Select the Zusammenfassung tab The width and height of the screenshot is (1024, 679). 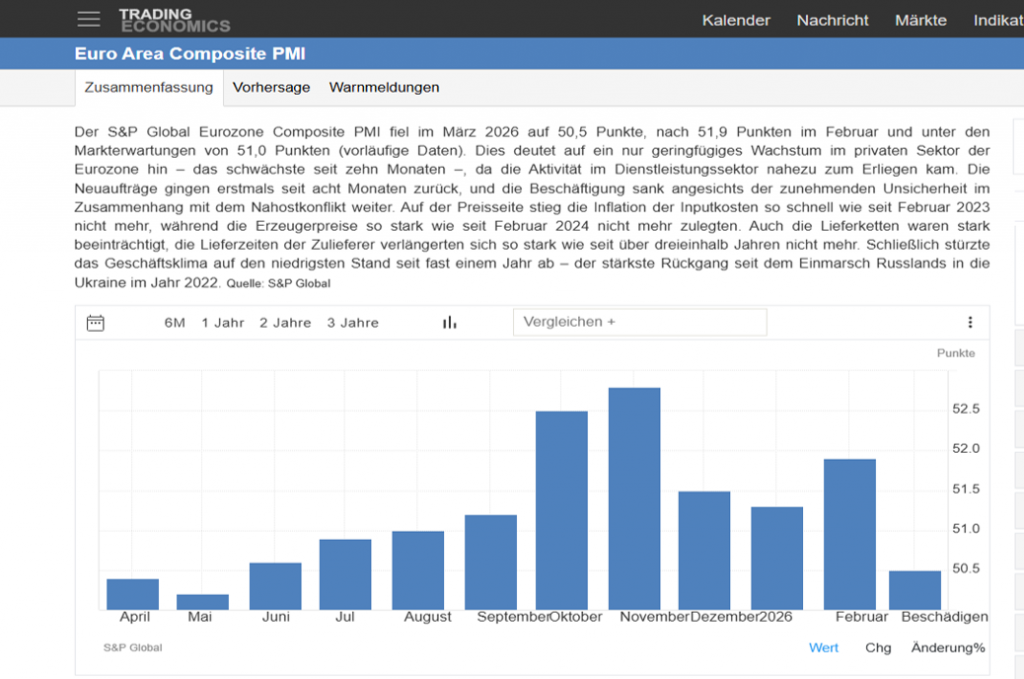click(148, 87)
